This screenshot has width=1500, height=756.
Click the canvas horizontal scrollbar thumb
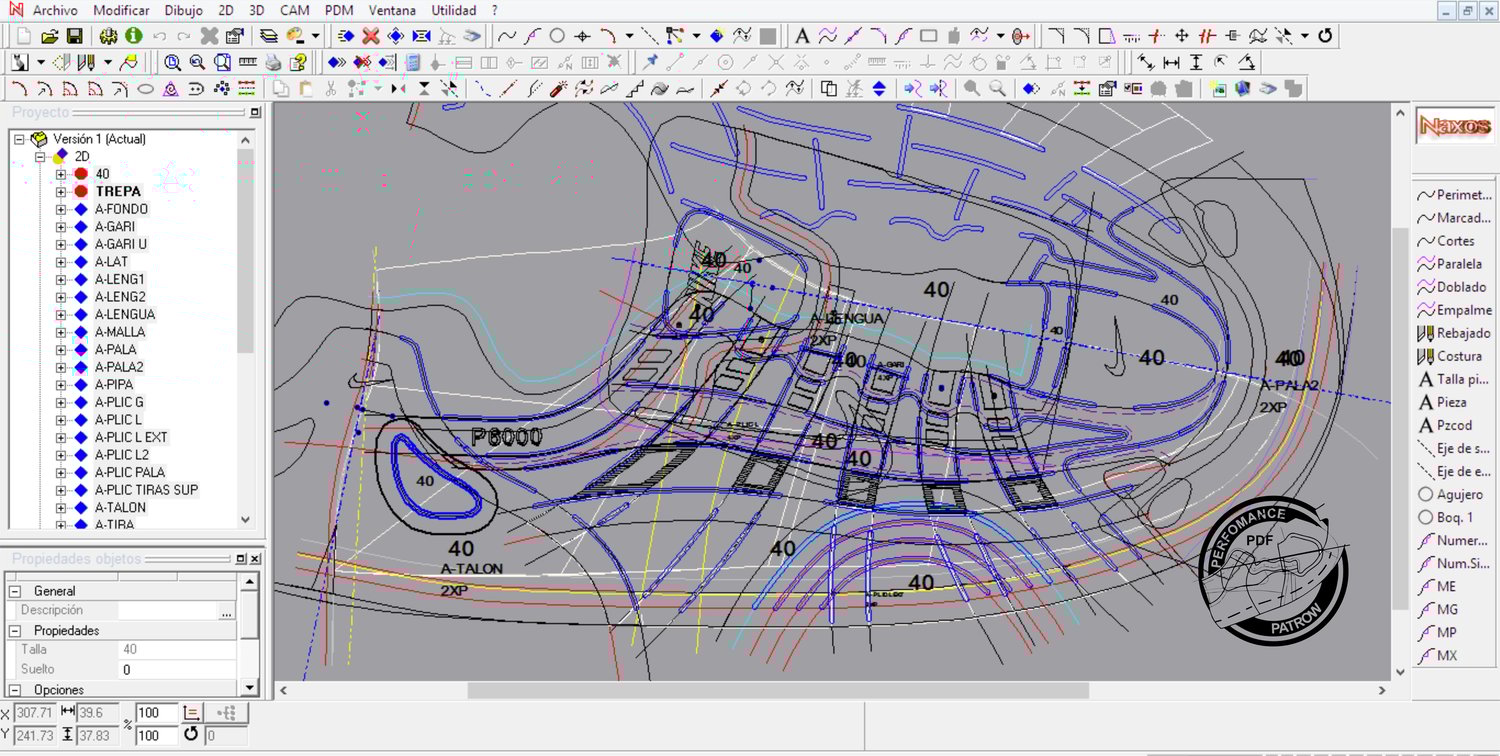[777, 690]
